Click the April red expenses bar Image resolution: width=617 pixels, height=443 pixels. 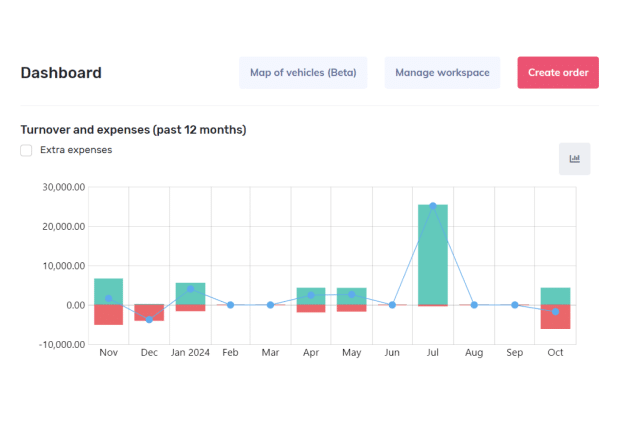(x=311, y=309)
